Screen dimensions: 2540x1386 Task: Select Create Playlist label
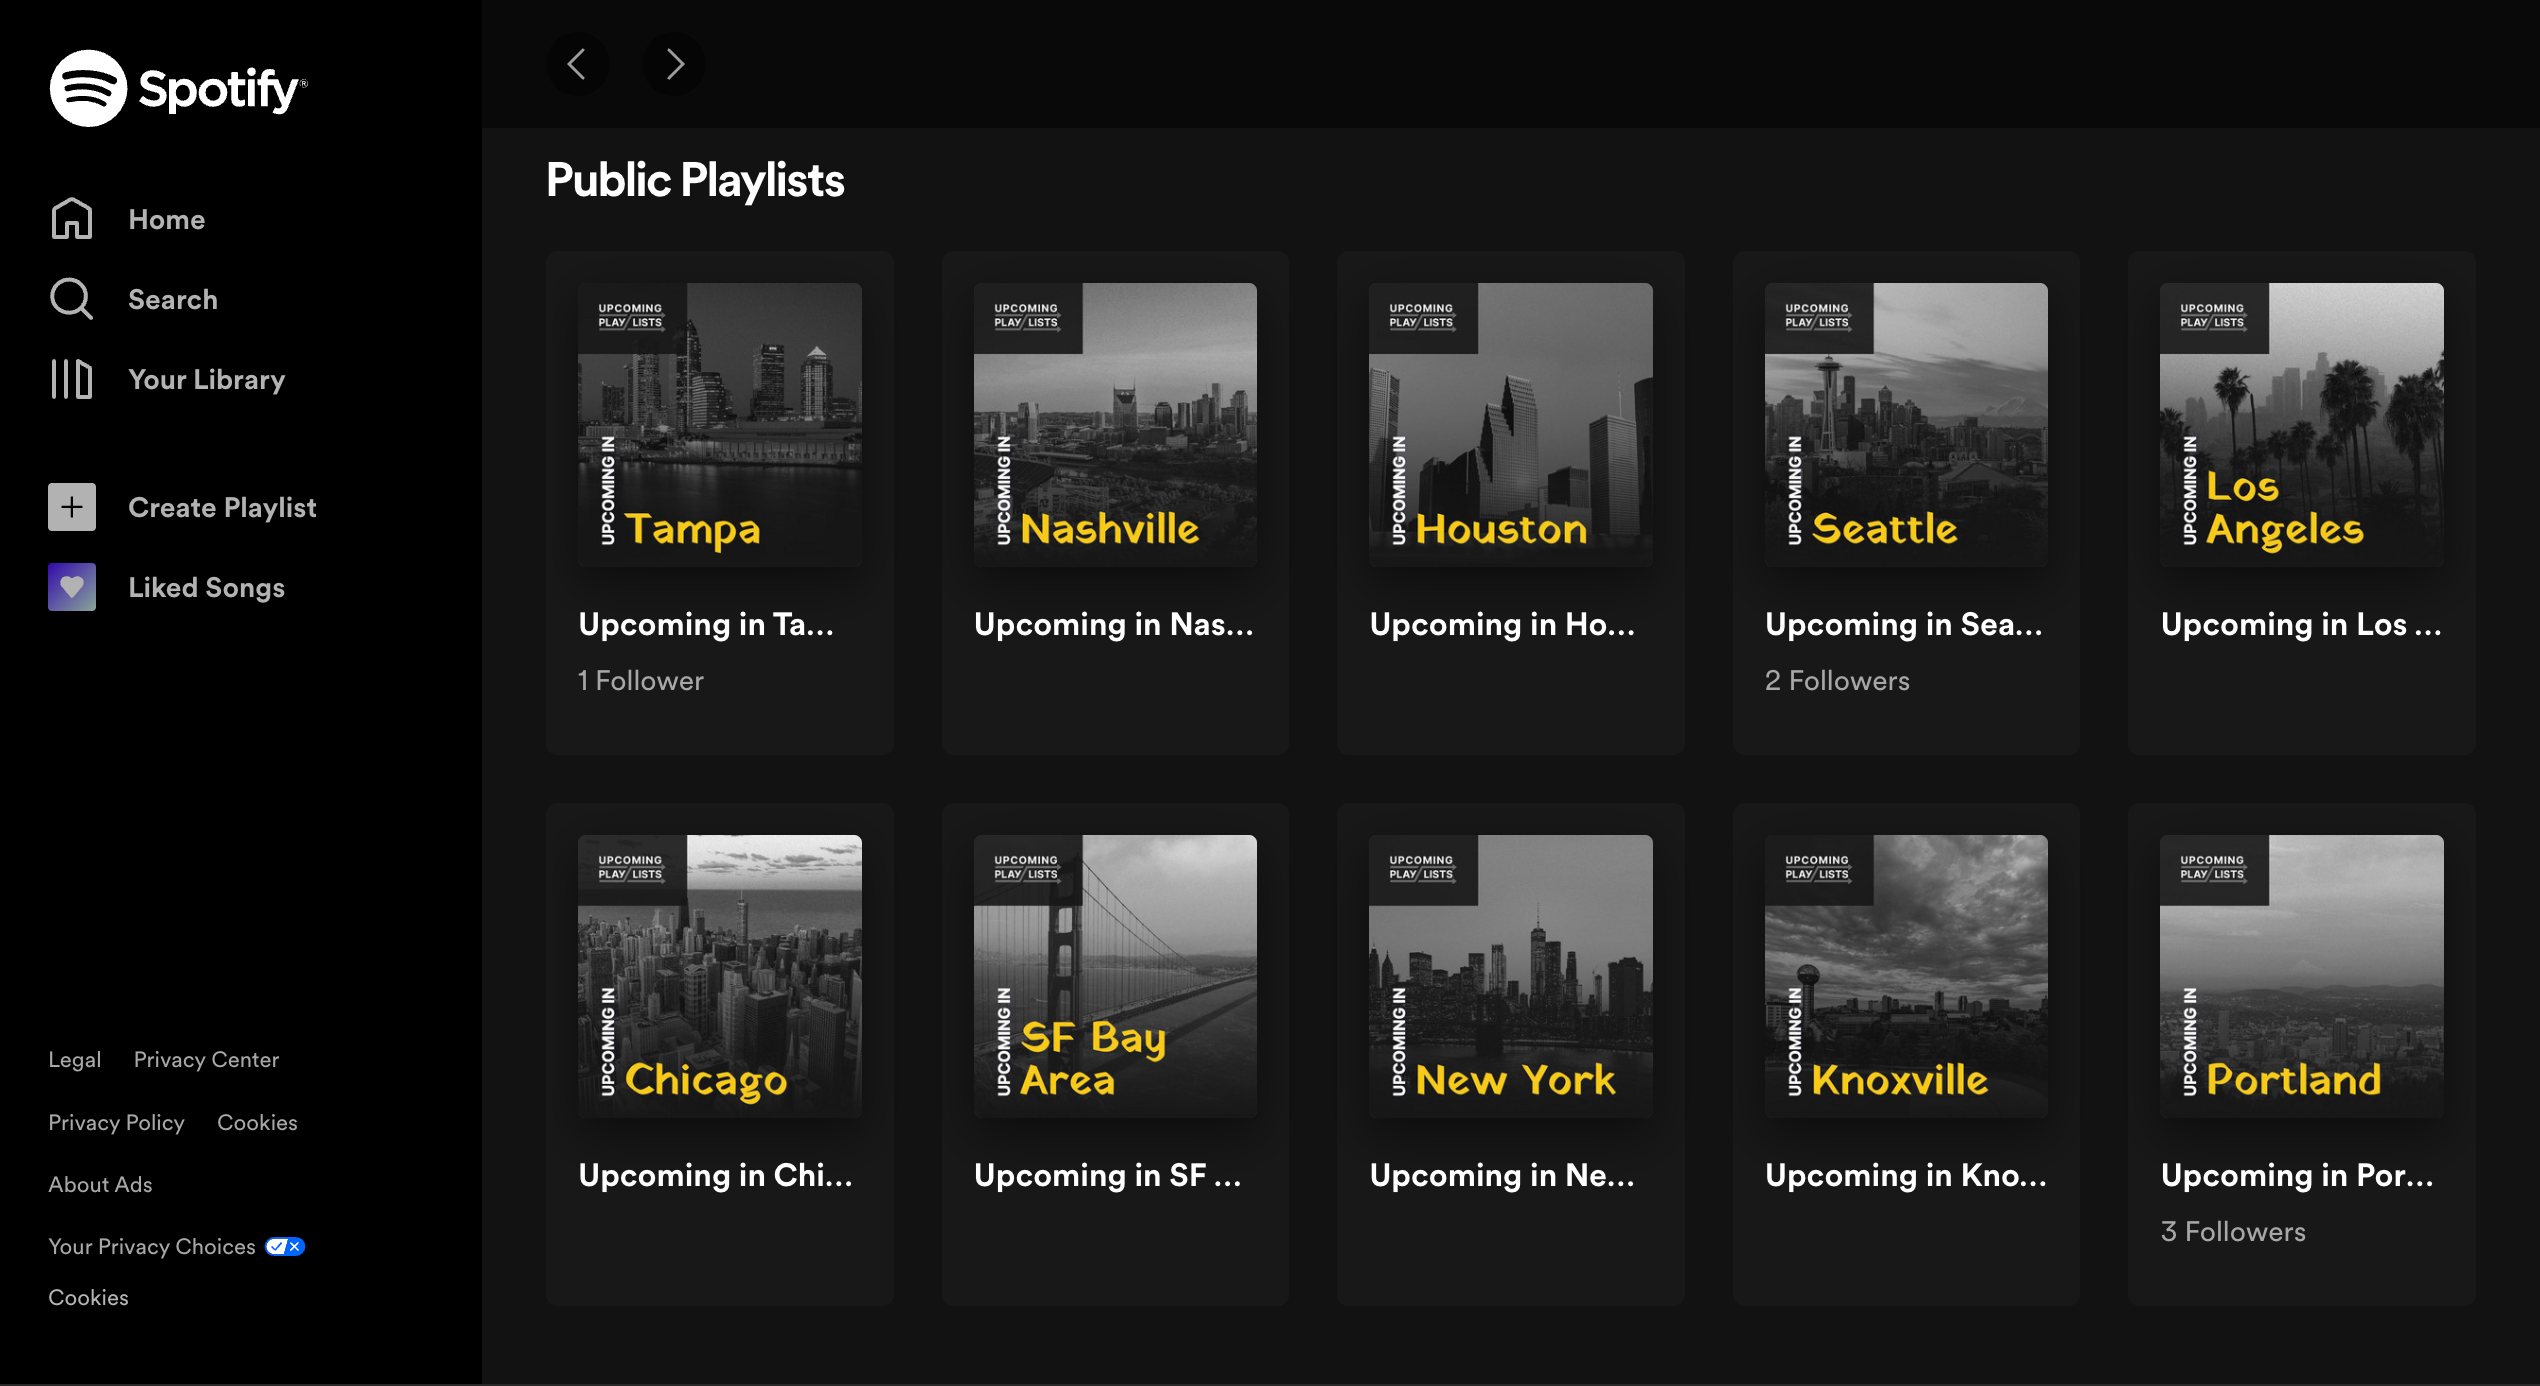point(222,508)
